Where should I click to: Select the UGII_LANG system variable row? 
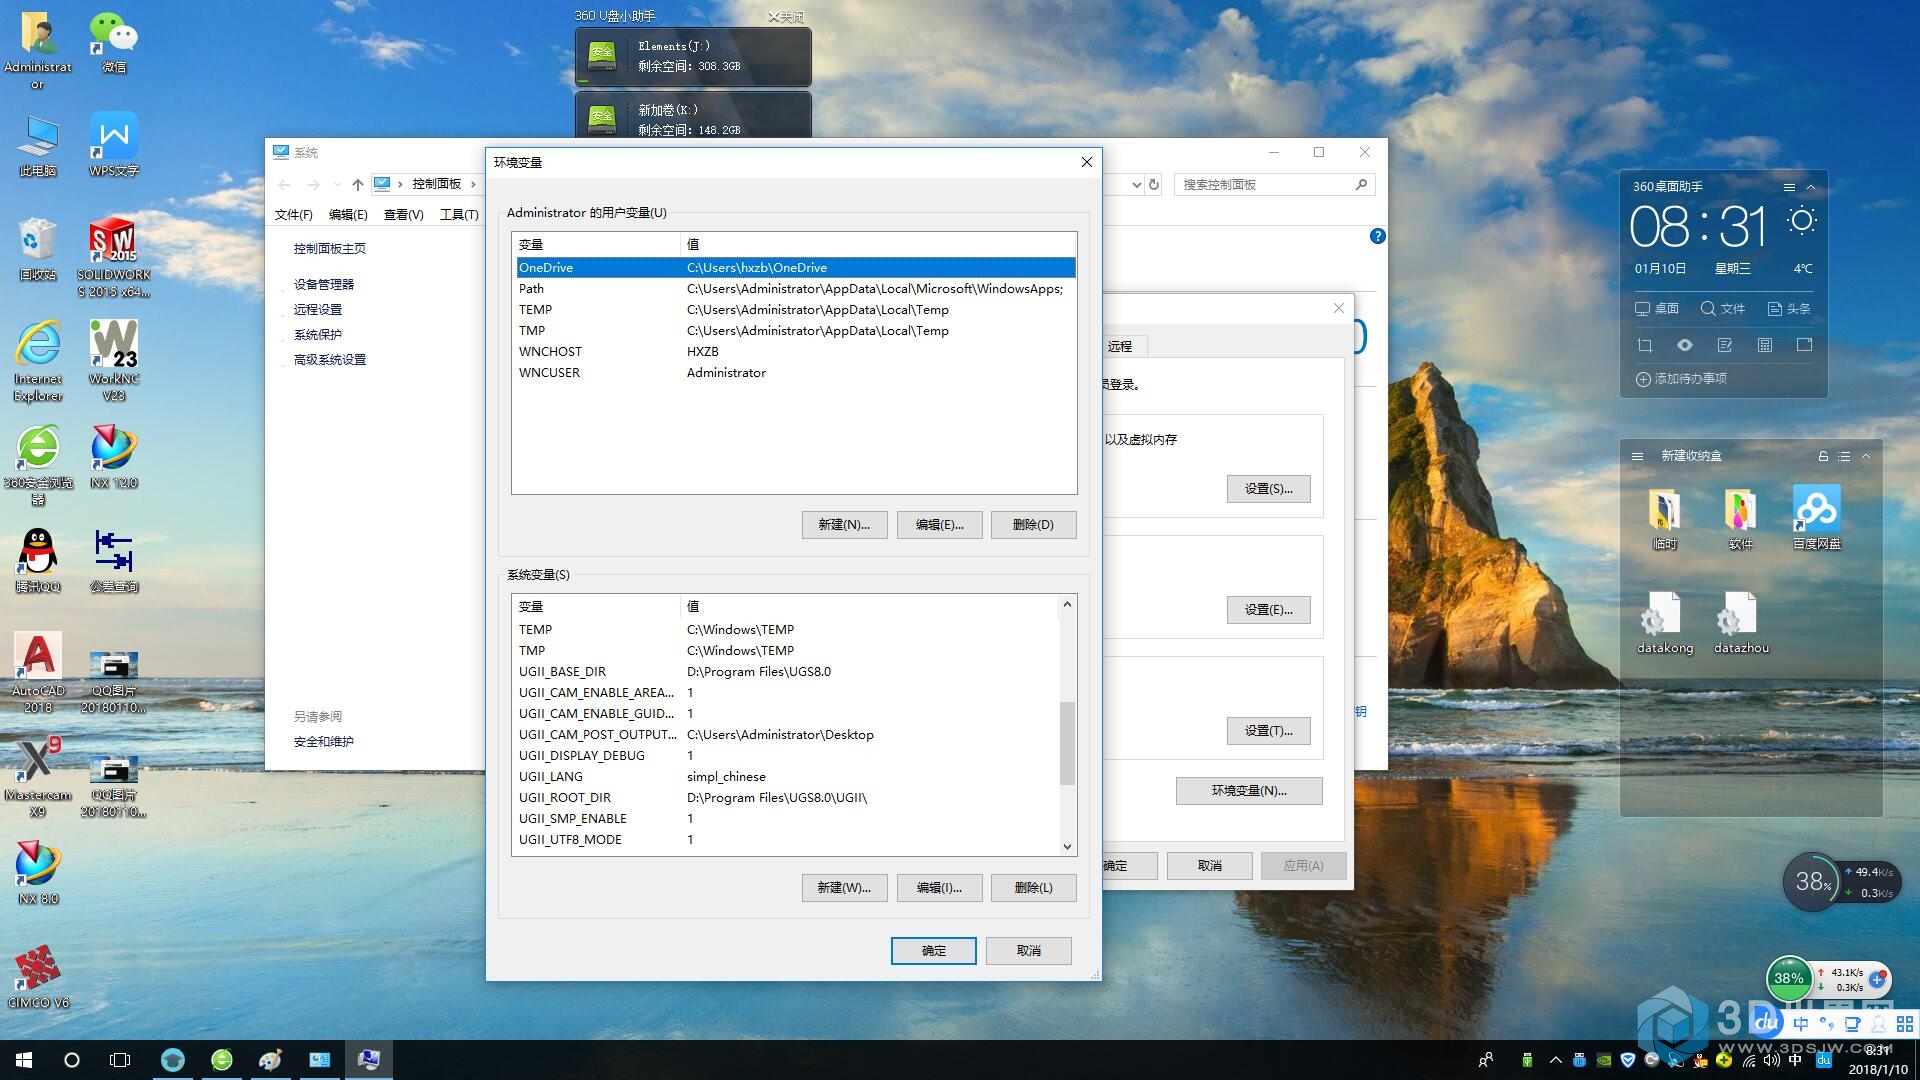tap(786, 777)
